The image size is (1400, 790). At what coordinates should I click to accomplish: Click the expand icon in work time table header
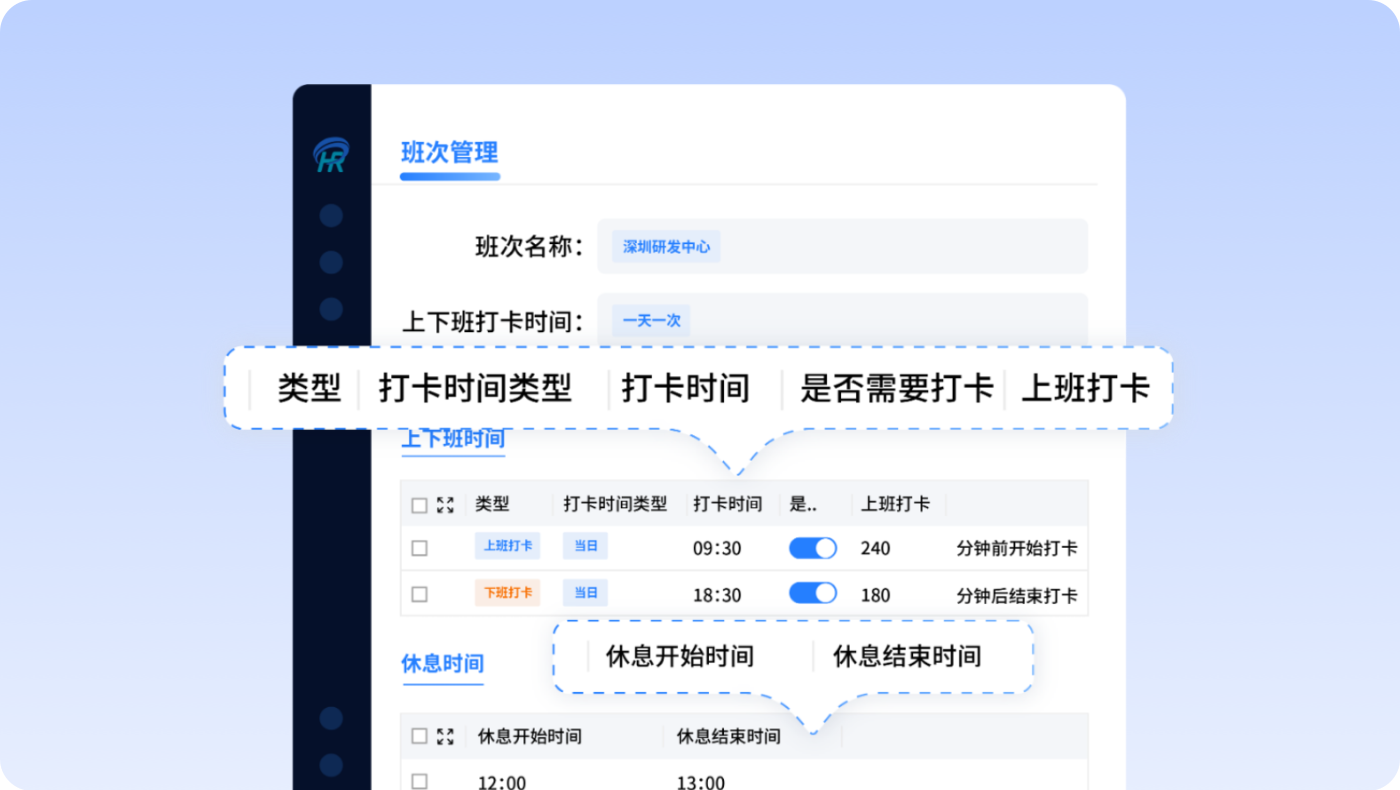click(x=446, y=505)
